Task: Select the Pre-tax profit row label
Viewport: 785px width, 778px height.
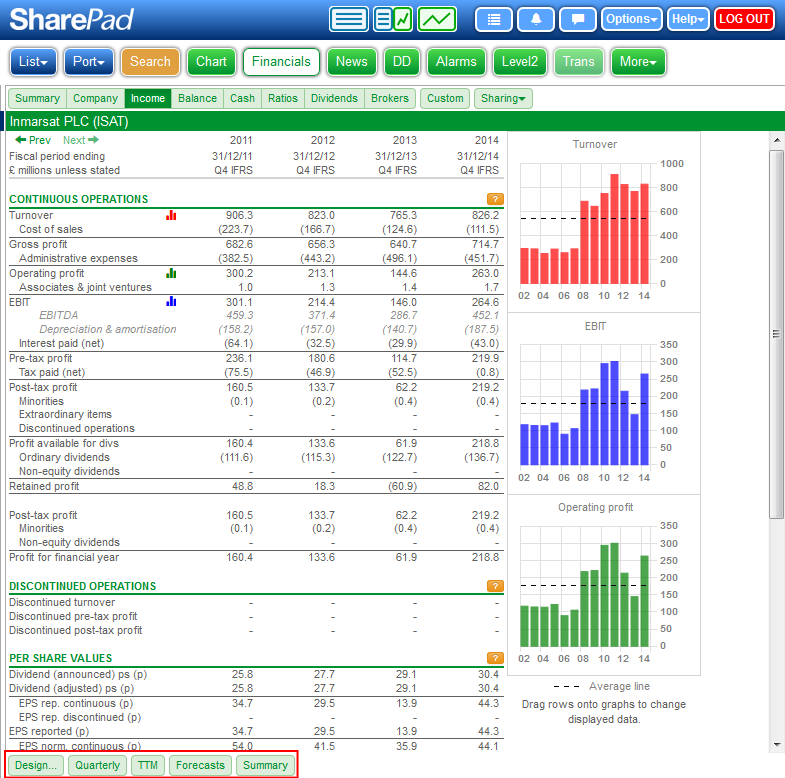Action: pos(41,358)
